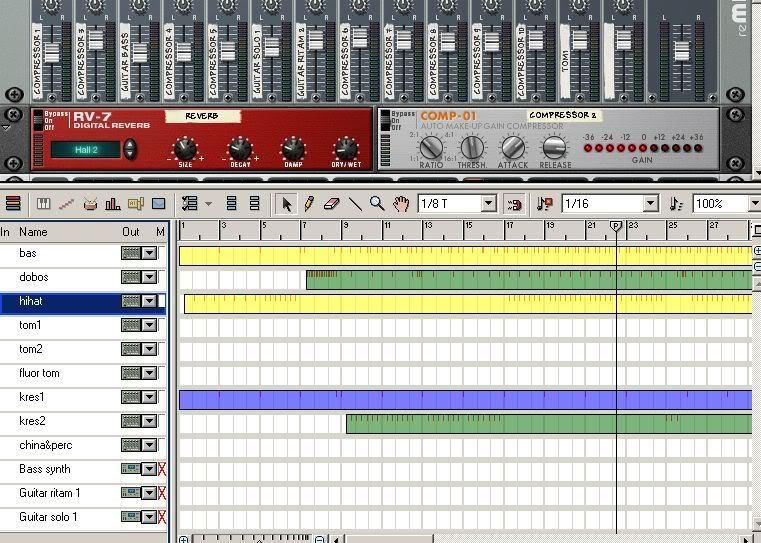
Task: Open output dropdown for the kres1 track
Action: coord(149,397)
